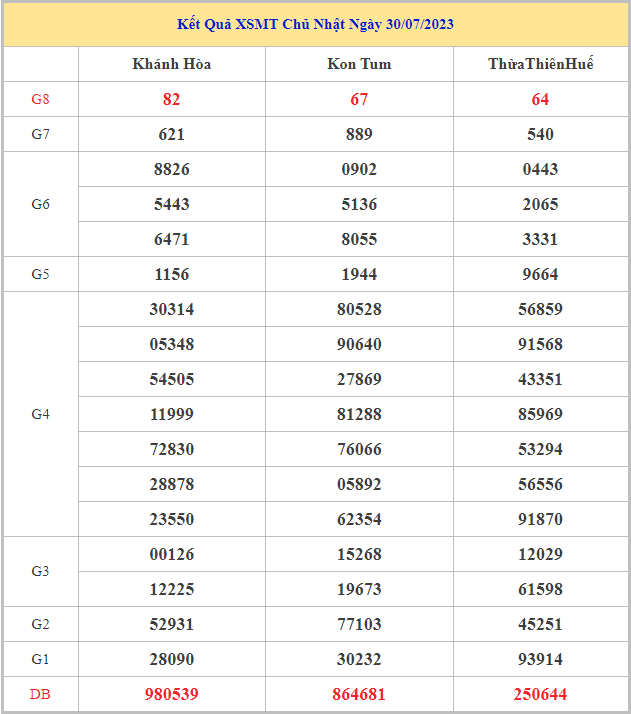631x714 pixels.
Task: Click the red DB row label
Action: tap(40, 694)
